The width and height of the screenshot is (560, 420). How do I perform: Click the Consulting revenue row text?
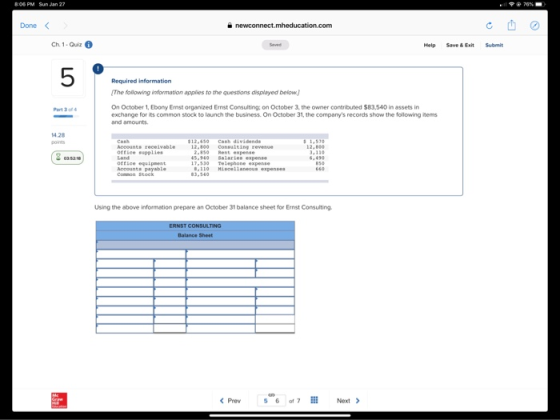(245, 147)
